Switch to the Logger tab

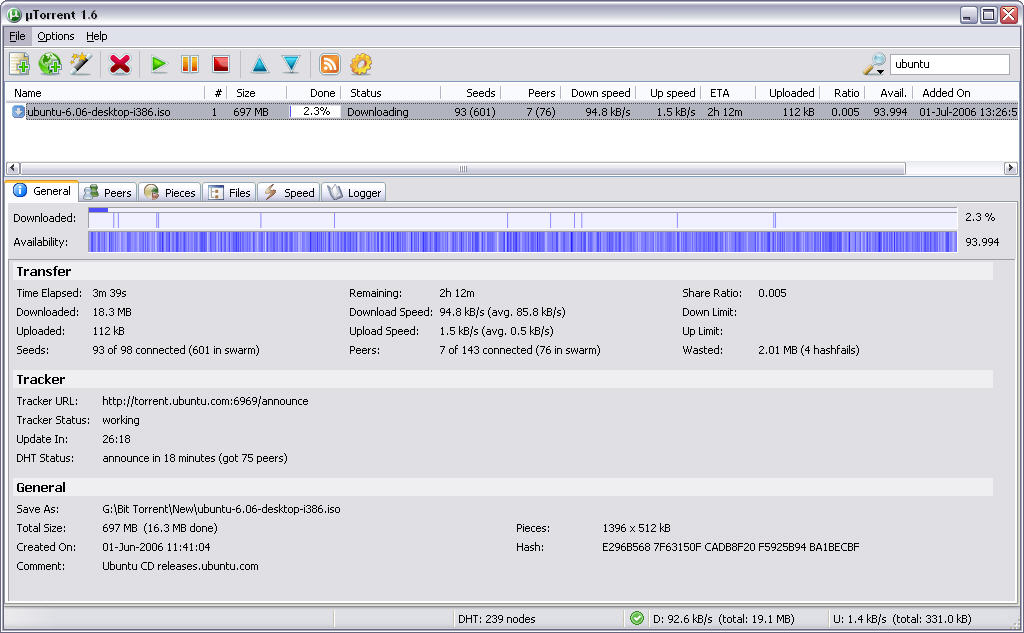[x=354, y=193]
